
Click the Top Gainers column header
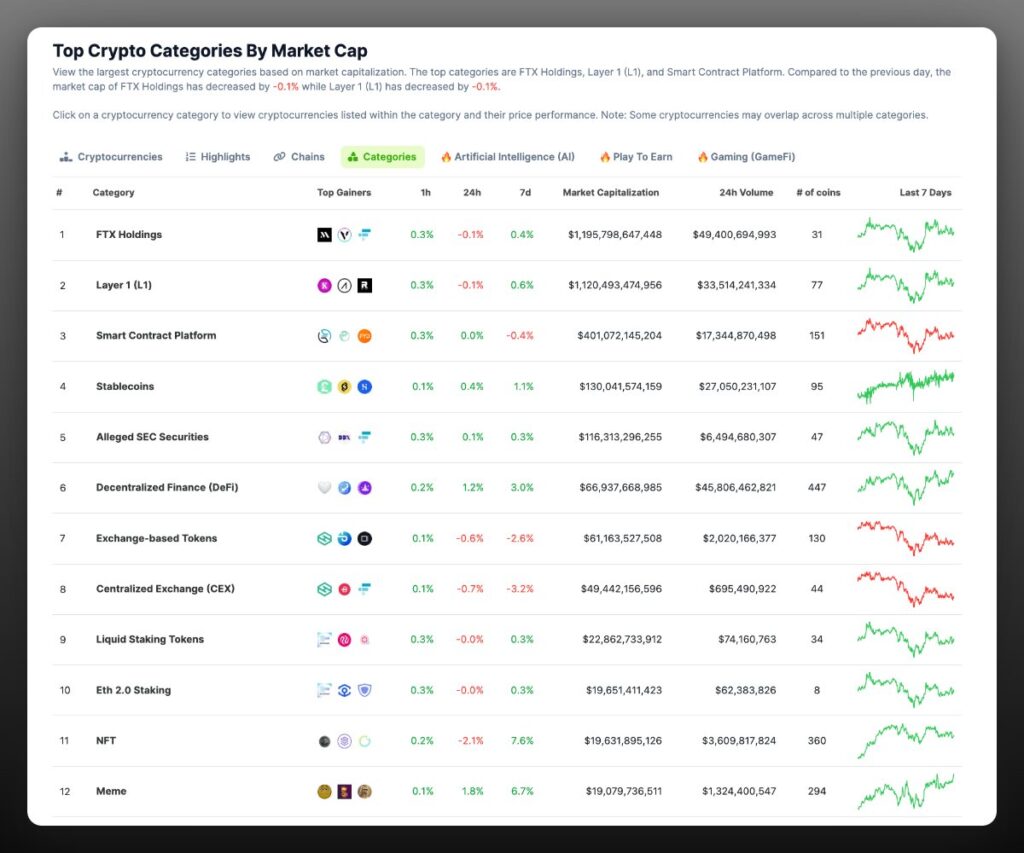[344, 193]
